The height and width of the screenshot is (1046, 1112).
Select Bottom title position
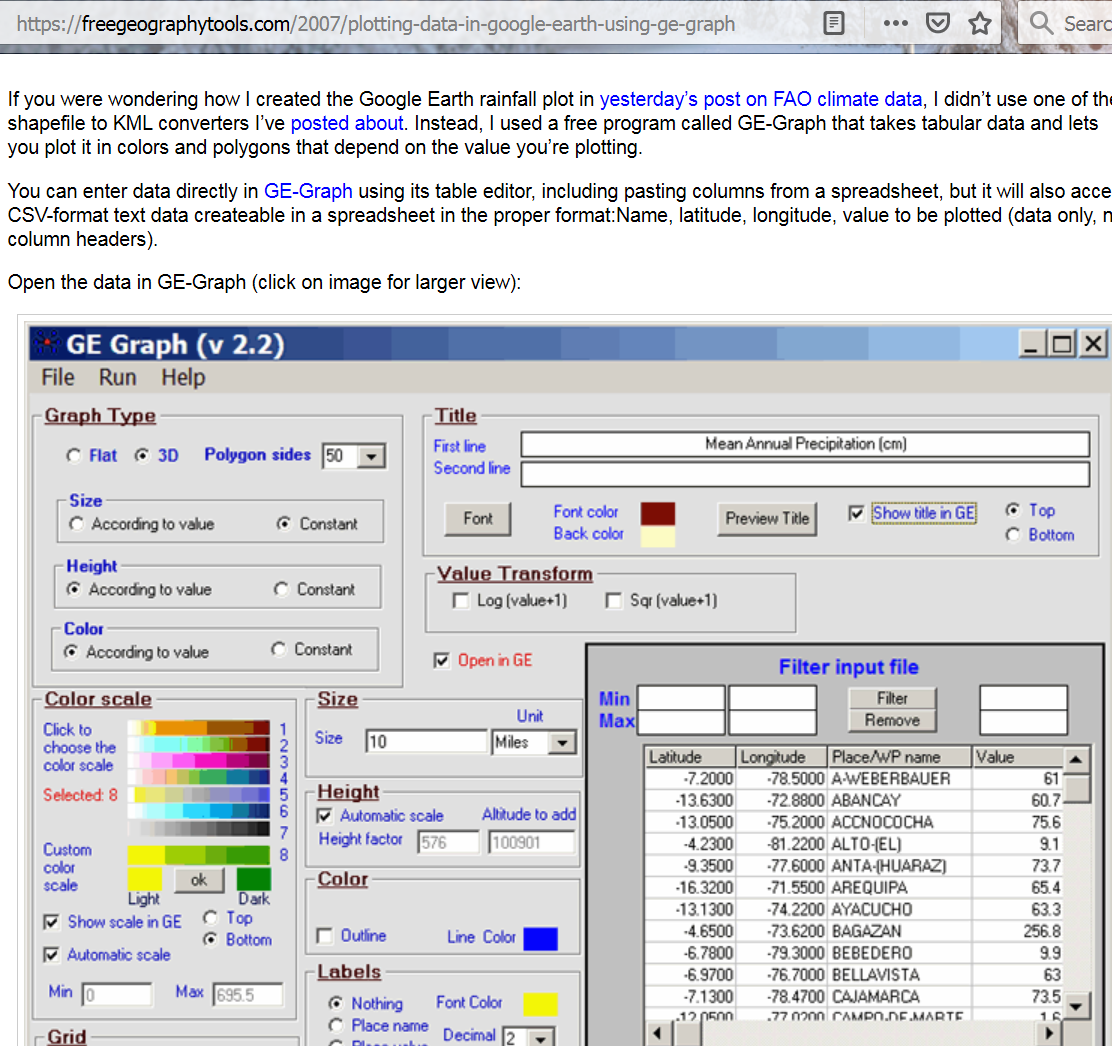(x=1013, y=535)
